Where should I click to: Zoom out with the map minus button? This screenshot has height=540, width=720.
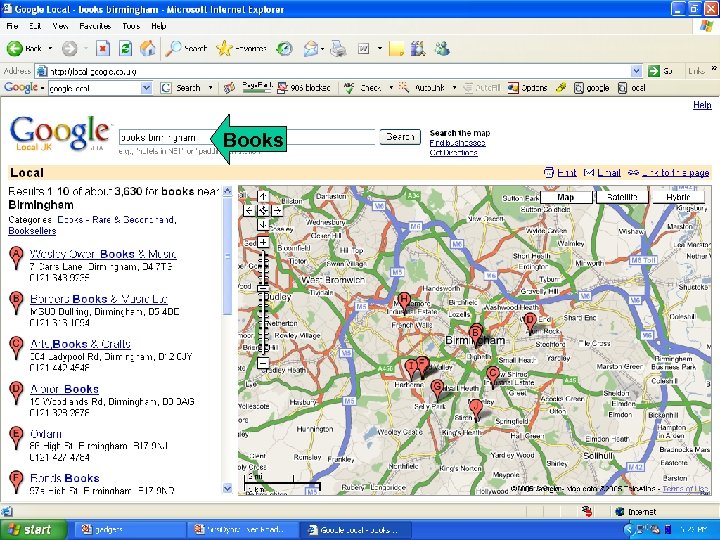click(263, 364)
